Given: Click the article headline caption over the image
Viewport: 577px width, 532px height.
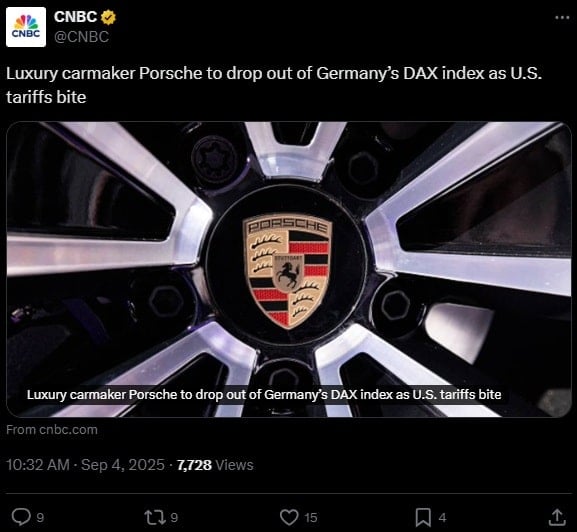Looking at the screenshot, I should pos(264,394).
